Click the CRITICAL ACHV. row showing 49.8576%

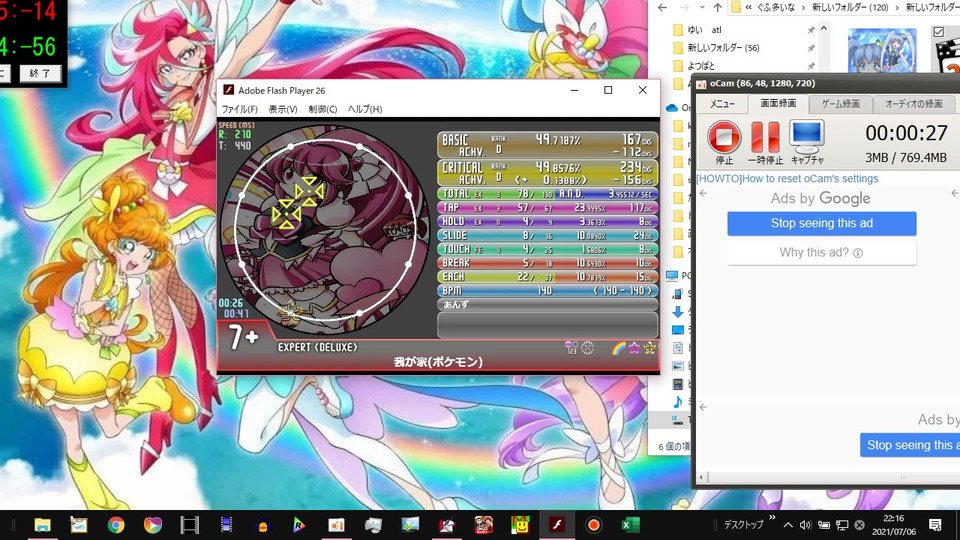tap(548, 173)
